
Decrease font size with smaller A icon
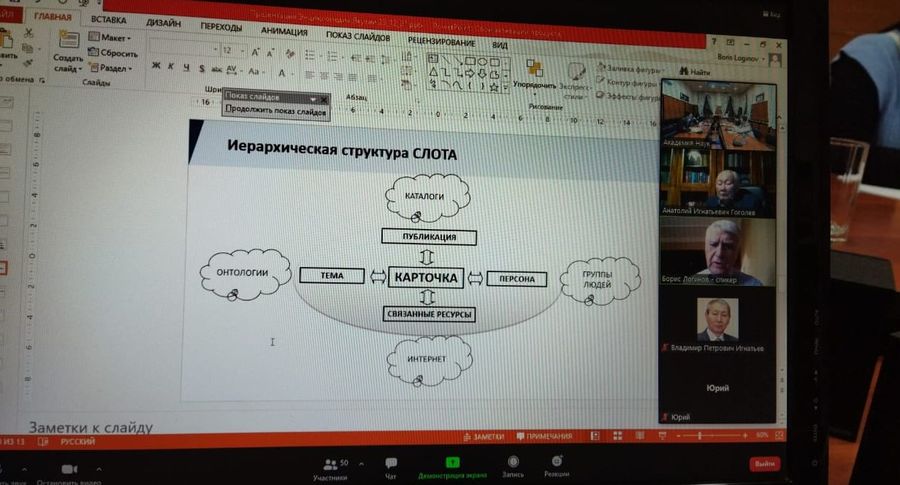tap(270, 53)
